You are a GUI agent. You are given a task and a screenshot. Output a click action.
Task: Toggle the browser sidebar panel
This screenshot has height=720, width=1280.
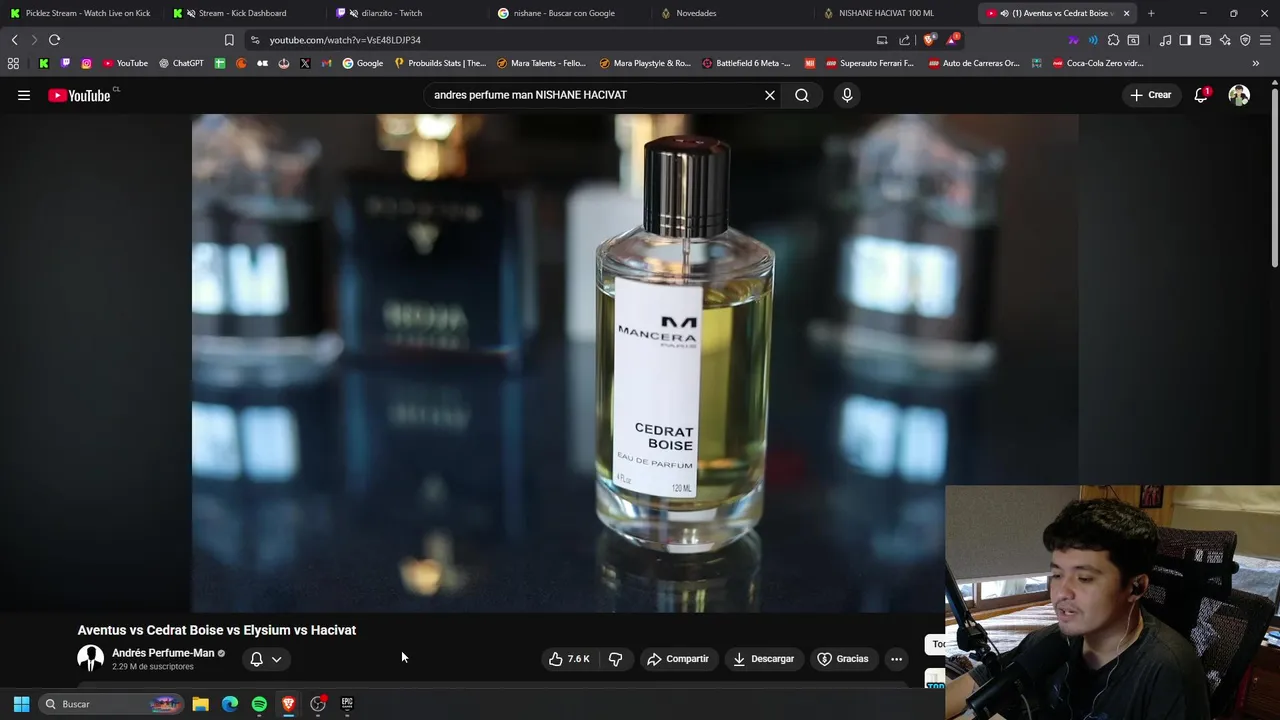point(1185,40)
